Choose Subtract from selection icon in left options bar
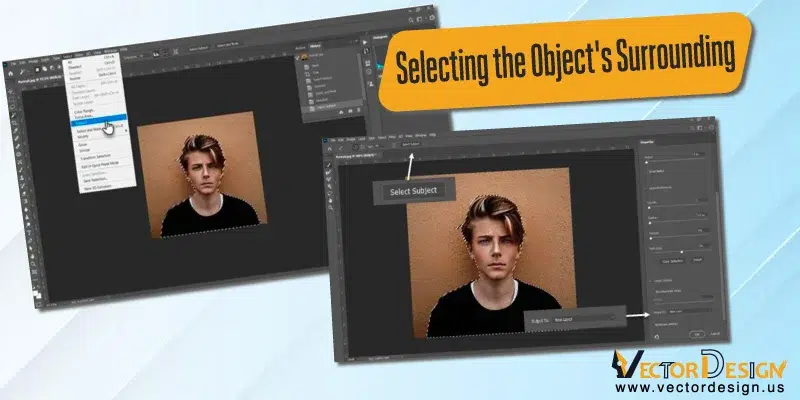The width and height of the screenshot is (800, 400). tap(52, 68)
